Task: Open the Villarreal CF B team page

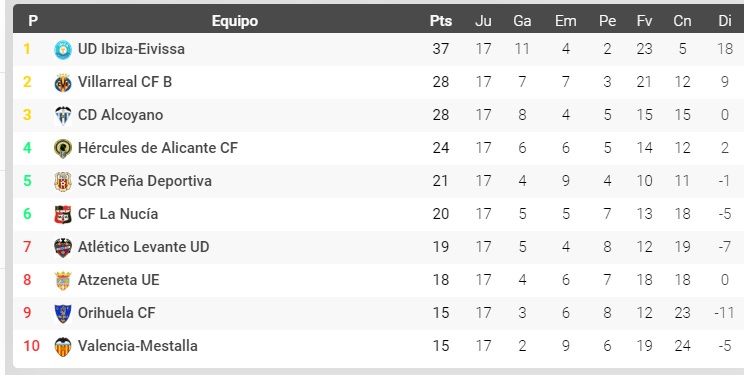Action: coord(125,82)
